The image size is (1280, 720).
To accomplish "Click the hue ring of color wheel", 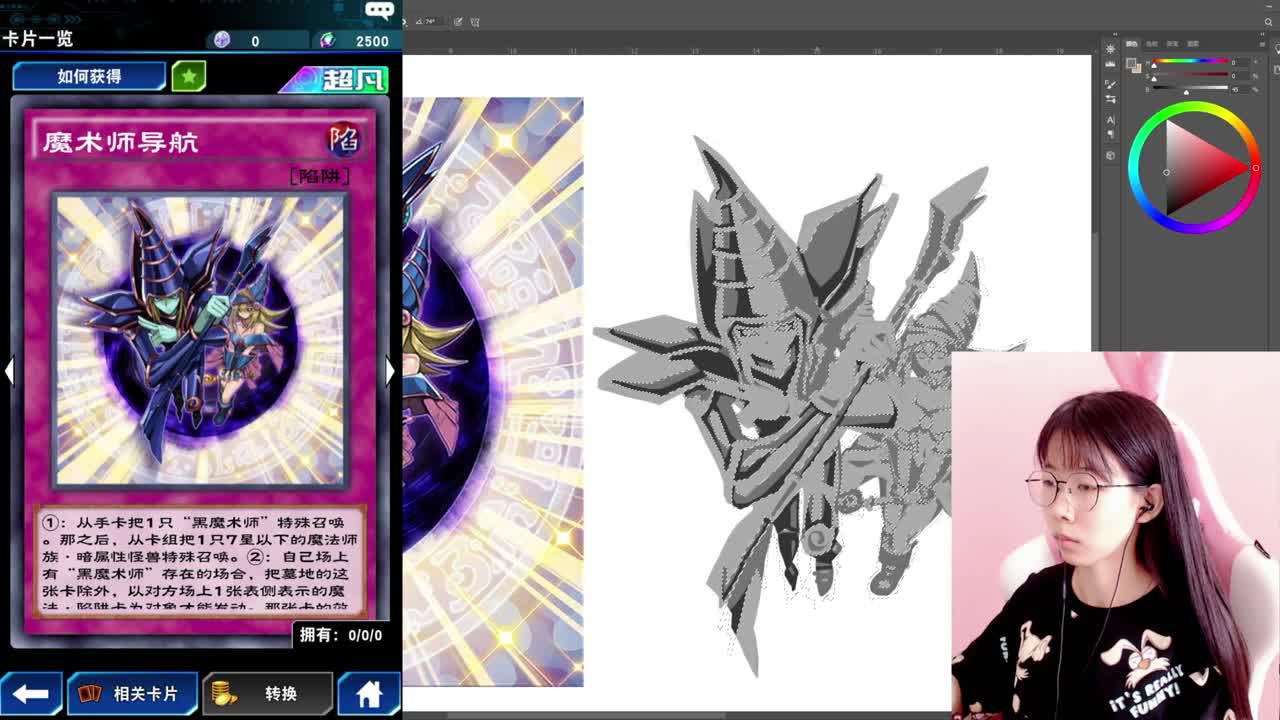I will pyautogui.click(x=1194, y=108).
